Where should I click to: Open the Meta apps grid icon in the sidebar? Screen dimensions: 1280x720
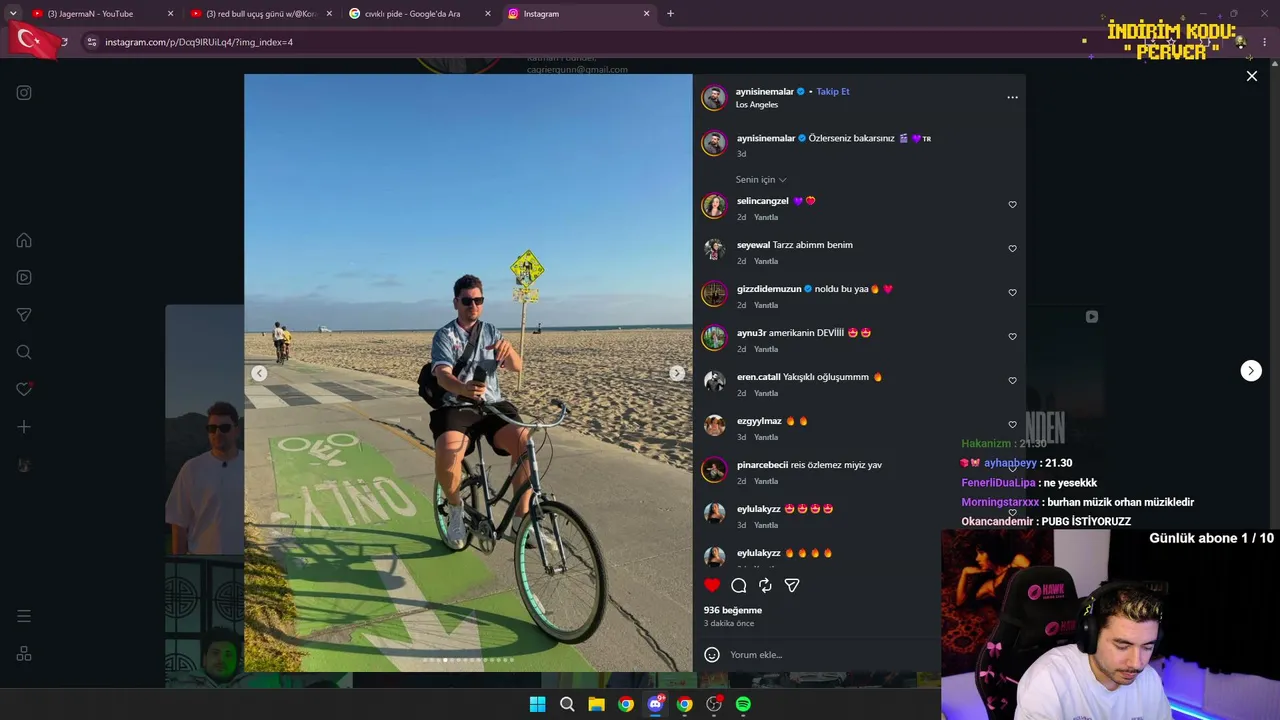(24, 654)
